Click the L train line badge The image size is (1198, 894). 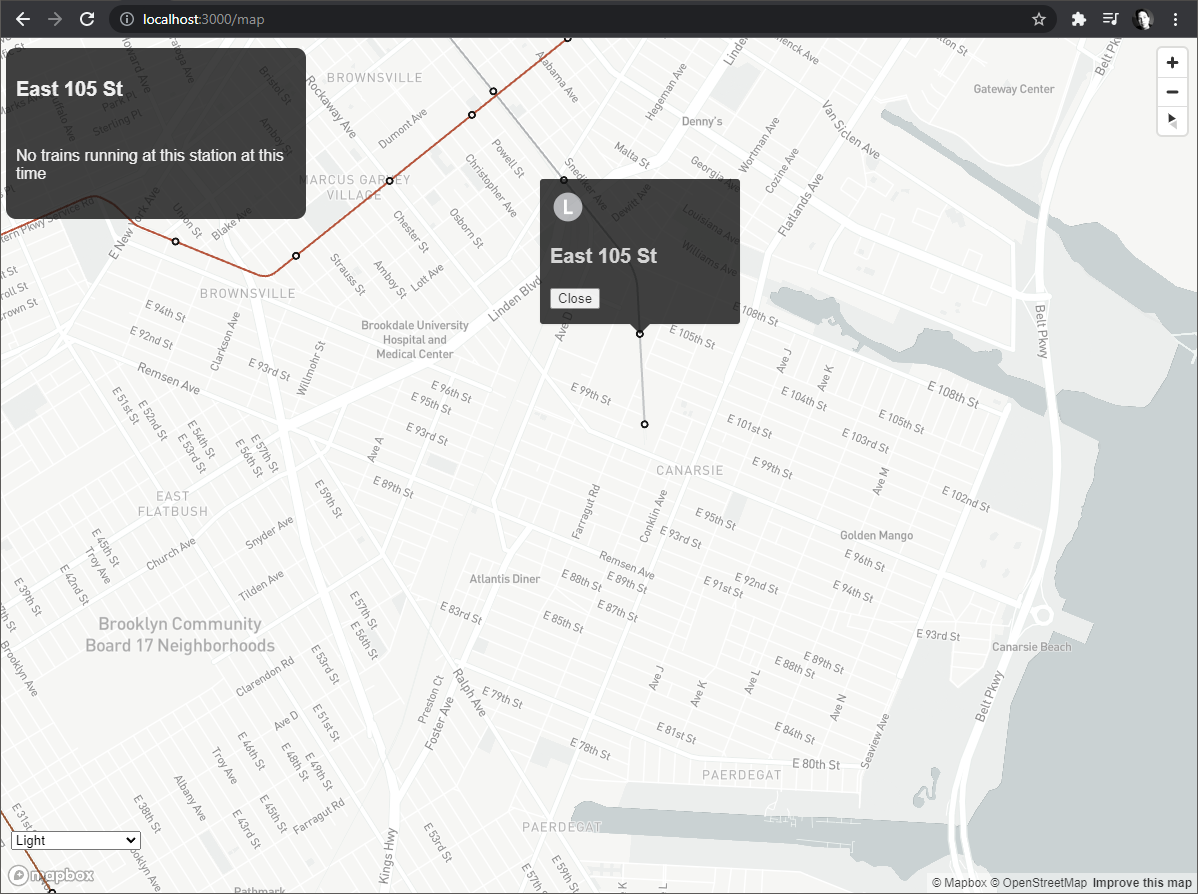pyautogui.click(x=568, y=207)
